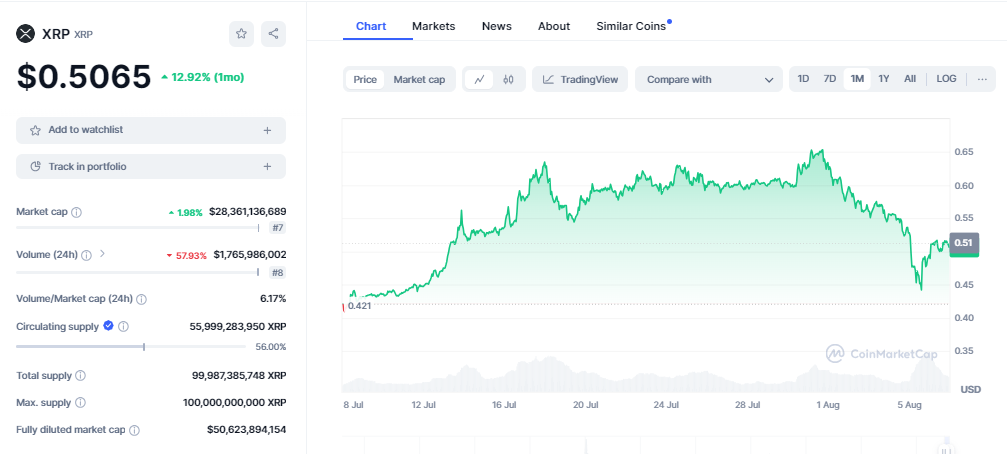
Task: Open the Similar Coins tab
Action: coord(631,26)
